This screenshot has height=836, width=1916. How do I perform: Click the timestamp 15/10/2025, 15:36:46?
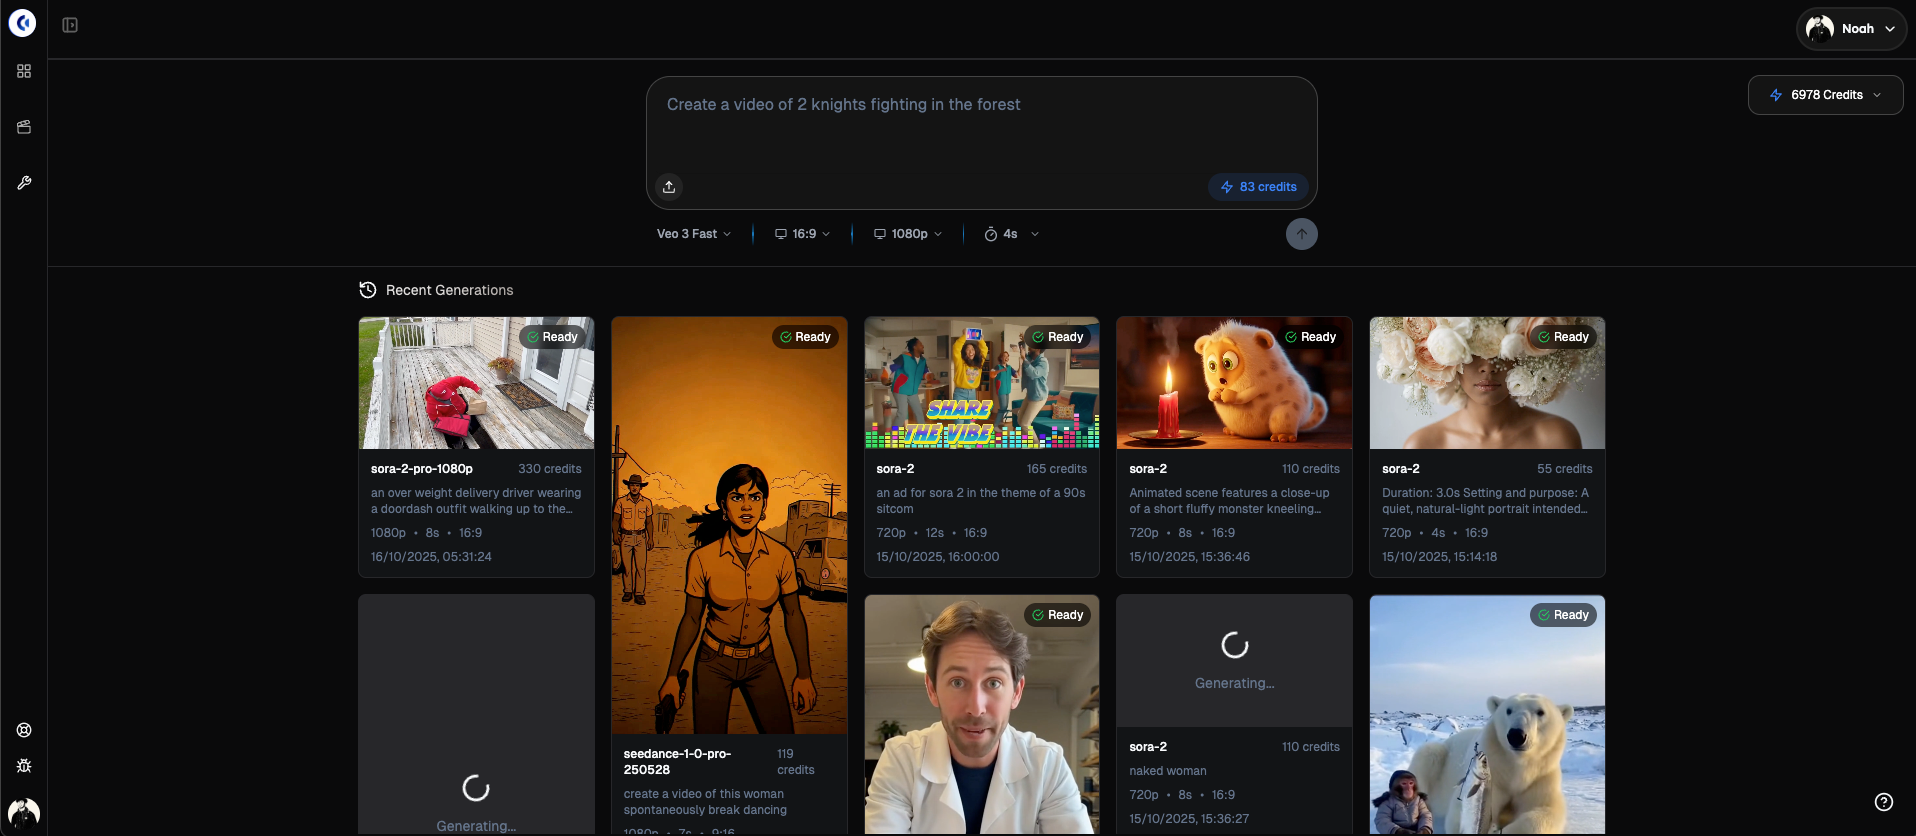click(x=1189, y=557)
